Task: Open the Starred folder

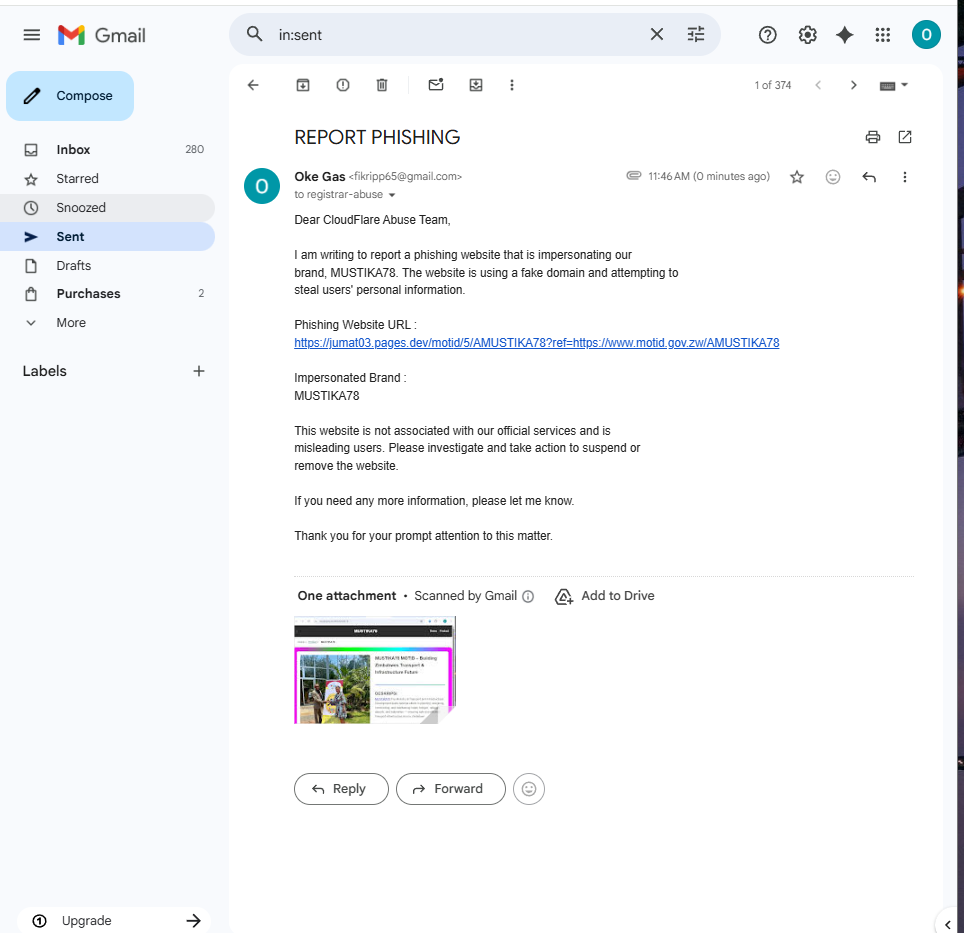Action: coord(108,179)
